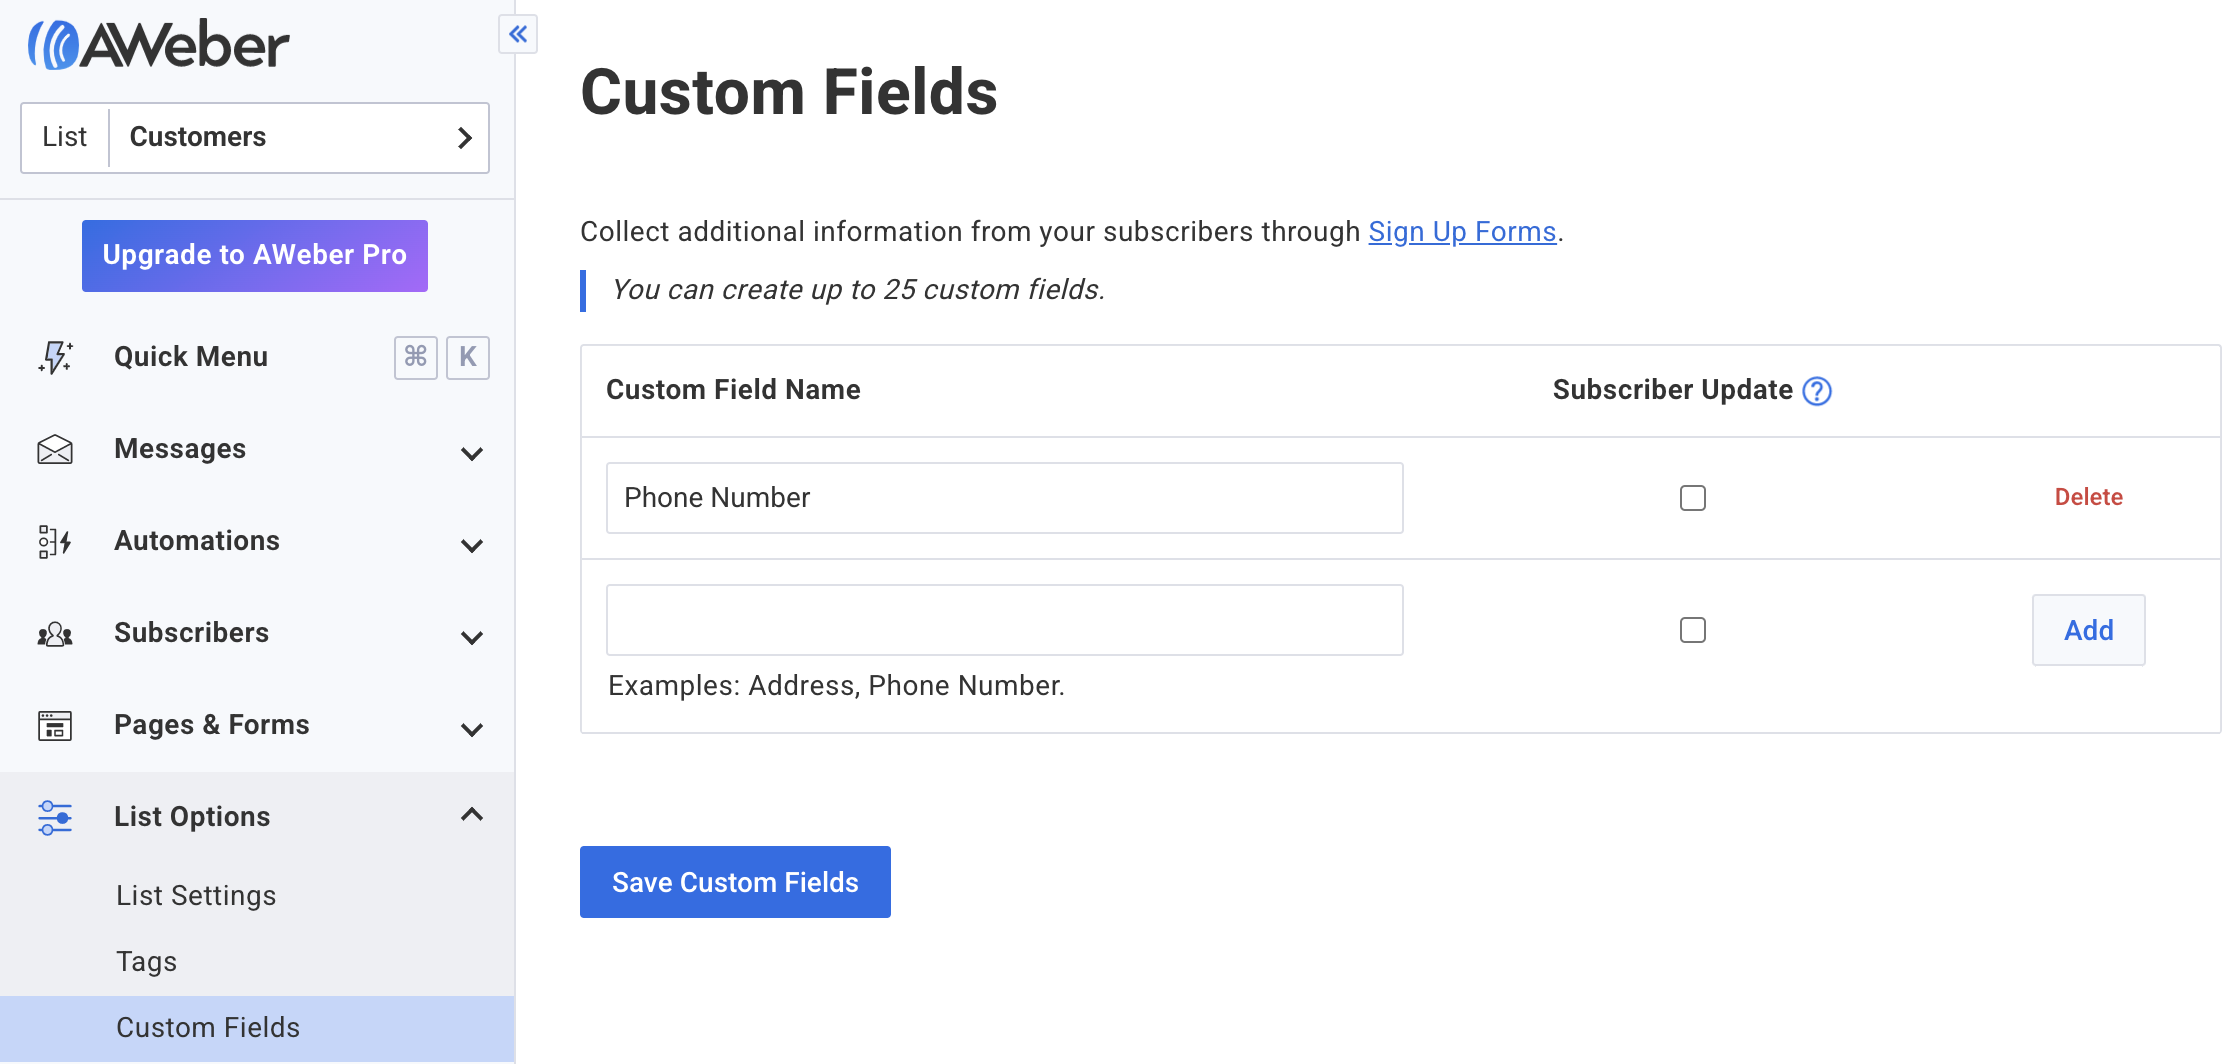This screenshot has width=2224, height=1064.
Task: Check Subscriber Update for the new field
Action: 1693,630
